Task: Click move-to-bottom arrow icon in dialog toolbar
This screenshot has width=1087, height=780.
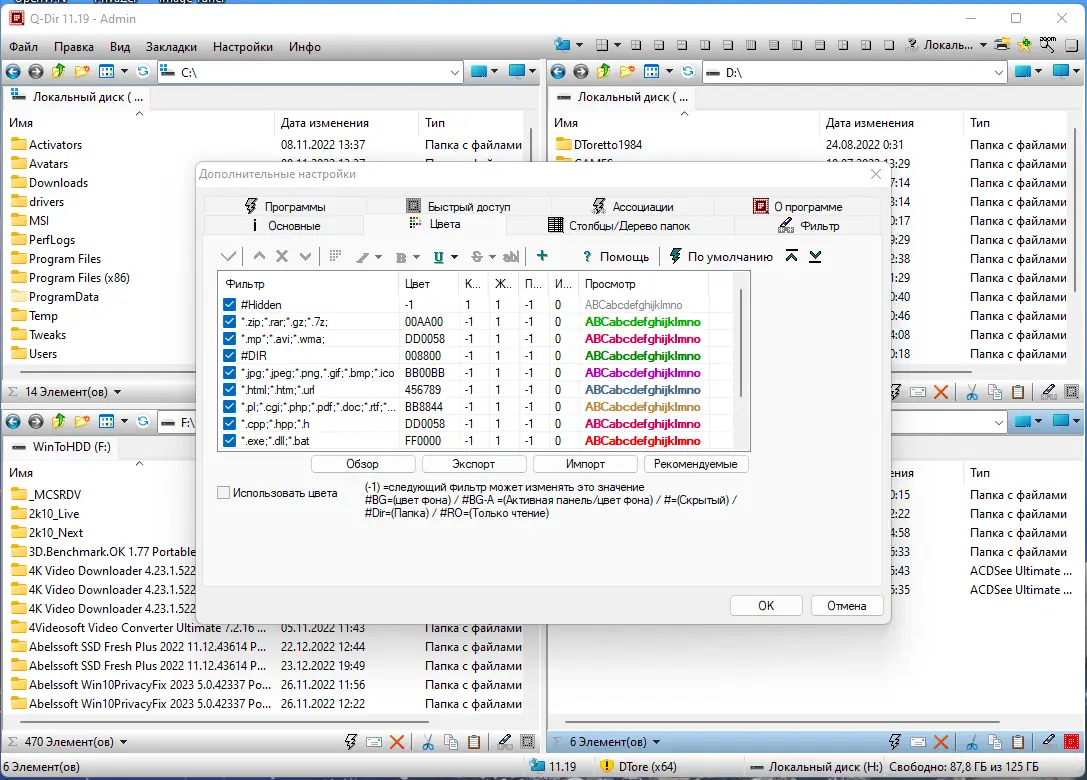Action: (x=815, y=256)
